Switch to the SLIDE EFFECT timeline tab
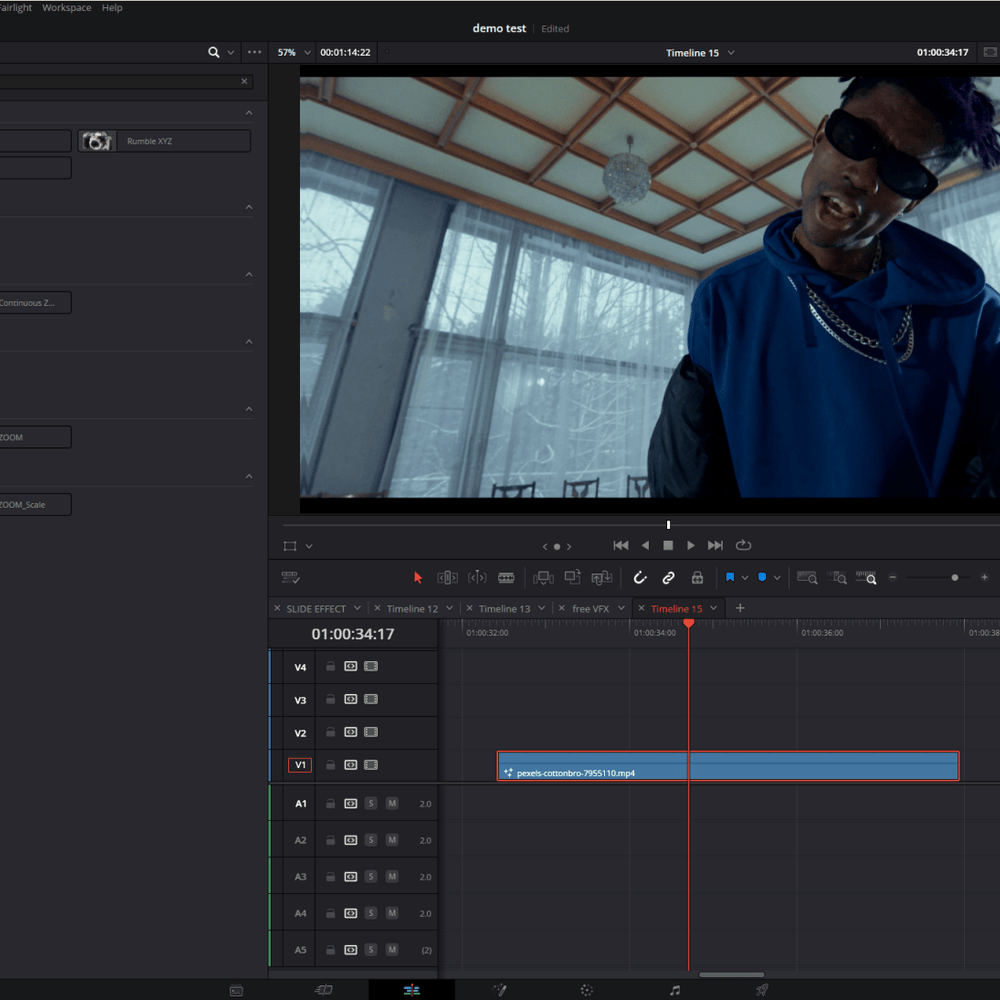The image size is (1000, 1000). pos(316,609)
